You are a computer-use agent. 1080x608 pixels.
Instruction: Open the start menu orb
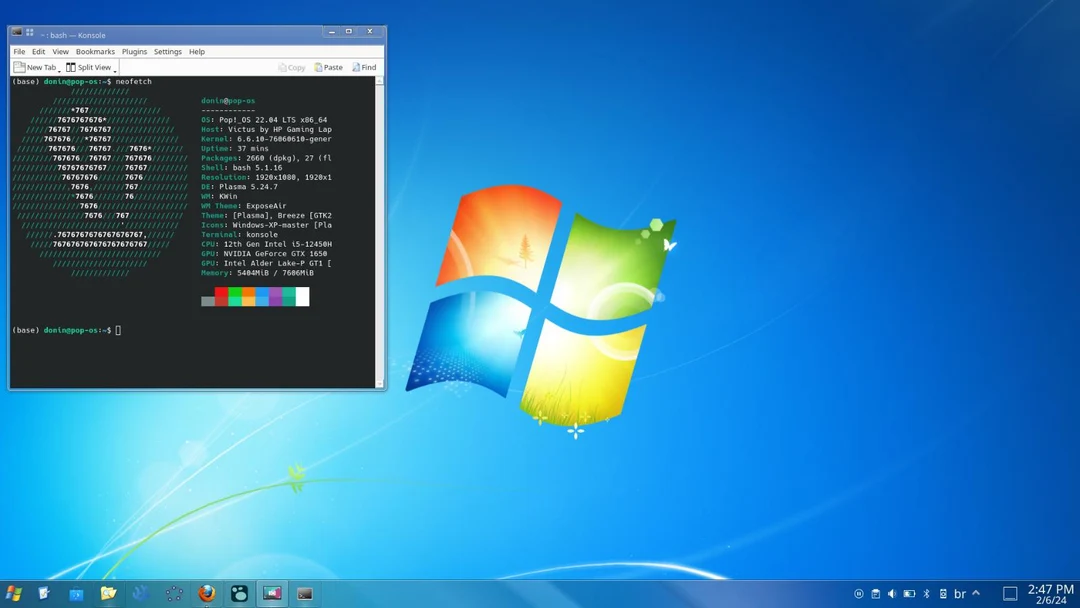15,593
